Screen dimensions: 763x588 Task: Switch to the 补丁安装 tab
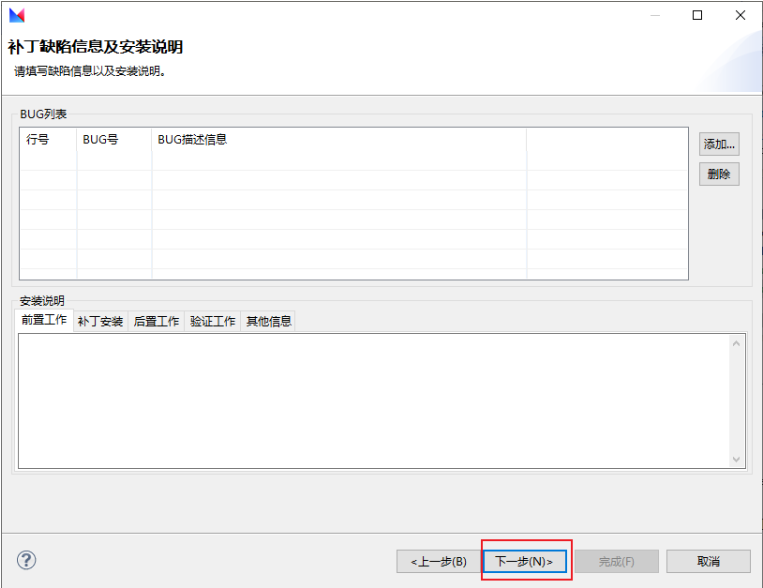pyautogui.click(x=100, y=321)
